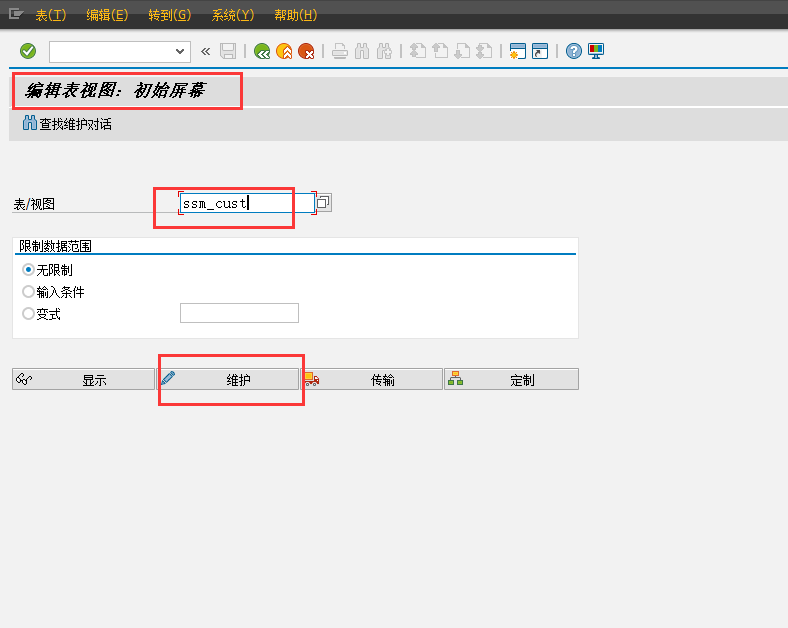Open the Help question mark icon

coord(573,51)
